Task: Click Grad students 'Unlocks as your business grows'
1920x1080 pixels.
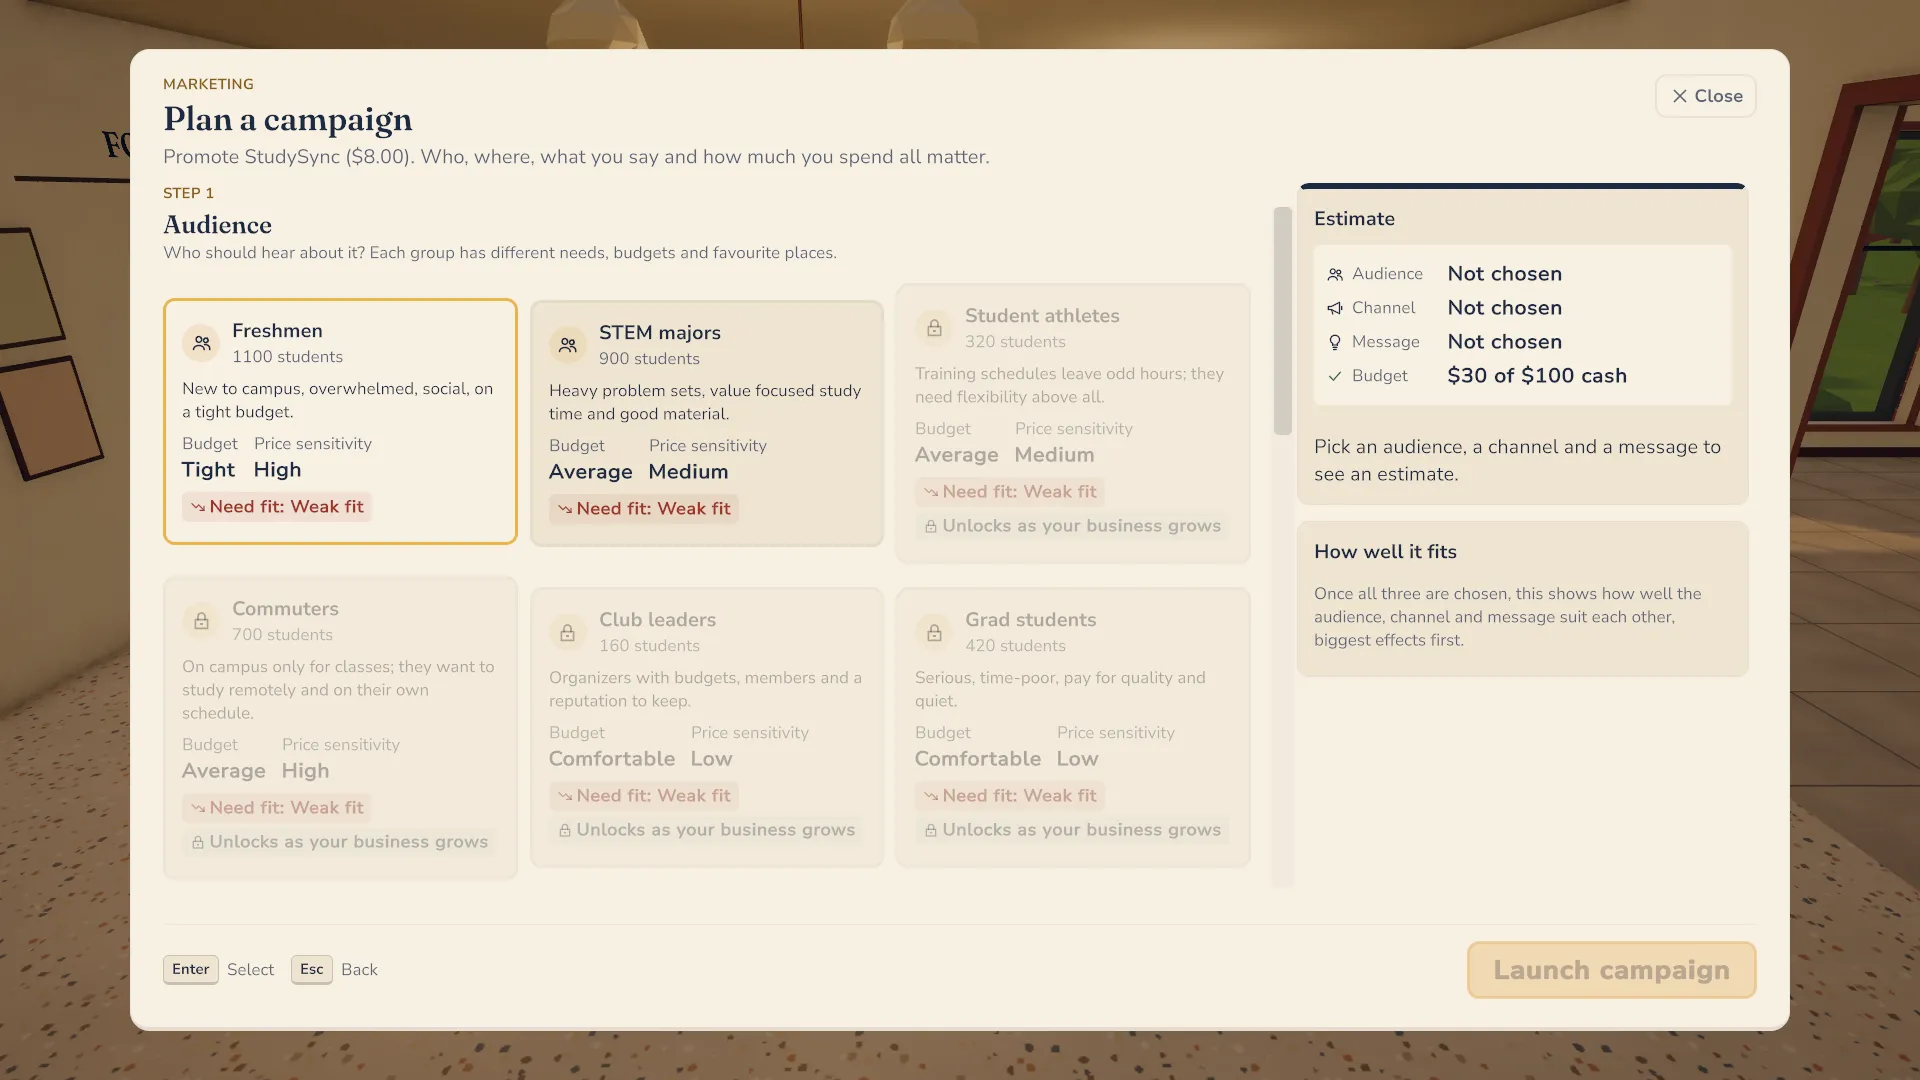Action: pyautogui.click(x=1072, y=830)
